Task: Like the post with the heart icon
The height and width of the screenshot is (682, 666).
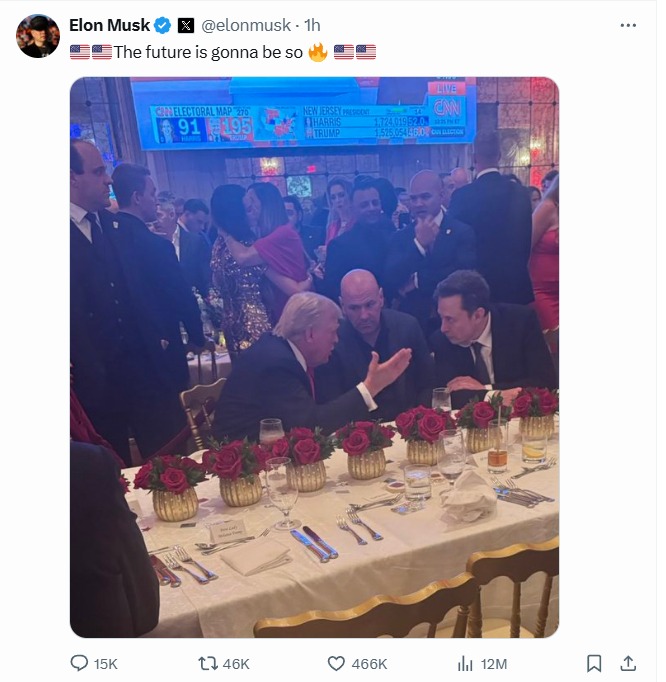Action: pyautogui.click(x=336, y=664)
